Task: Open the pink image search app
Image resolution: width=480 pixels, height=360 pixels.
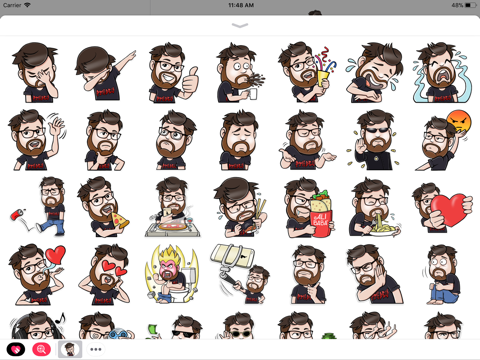Action: click(x=41, y=349)
